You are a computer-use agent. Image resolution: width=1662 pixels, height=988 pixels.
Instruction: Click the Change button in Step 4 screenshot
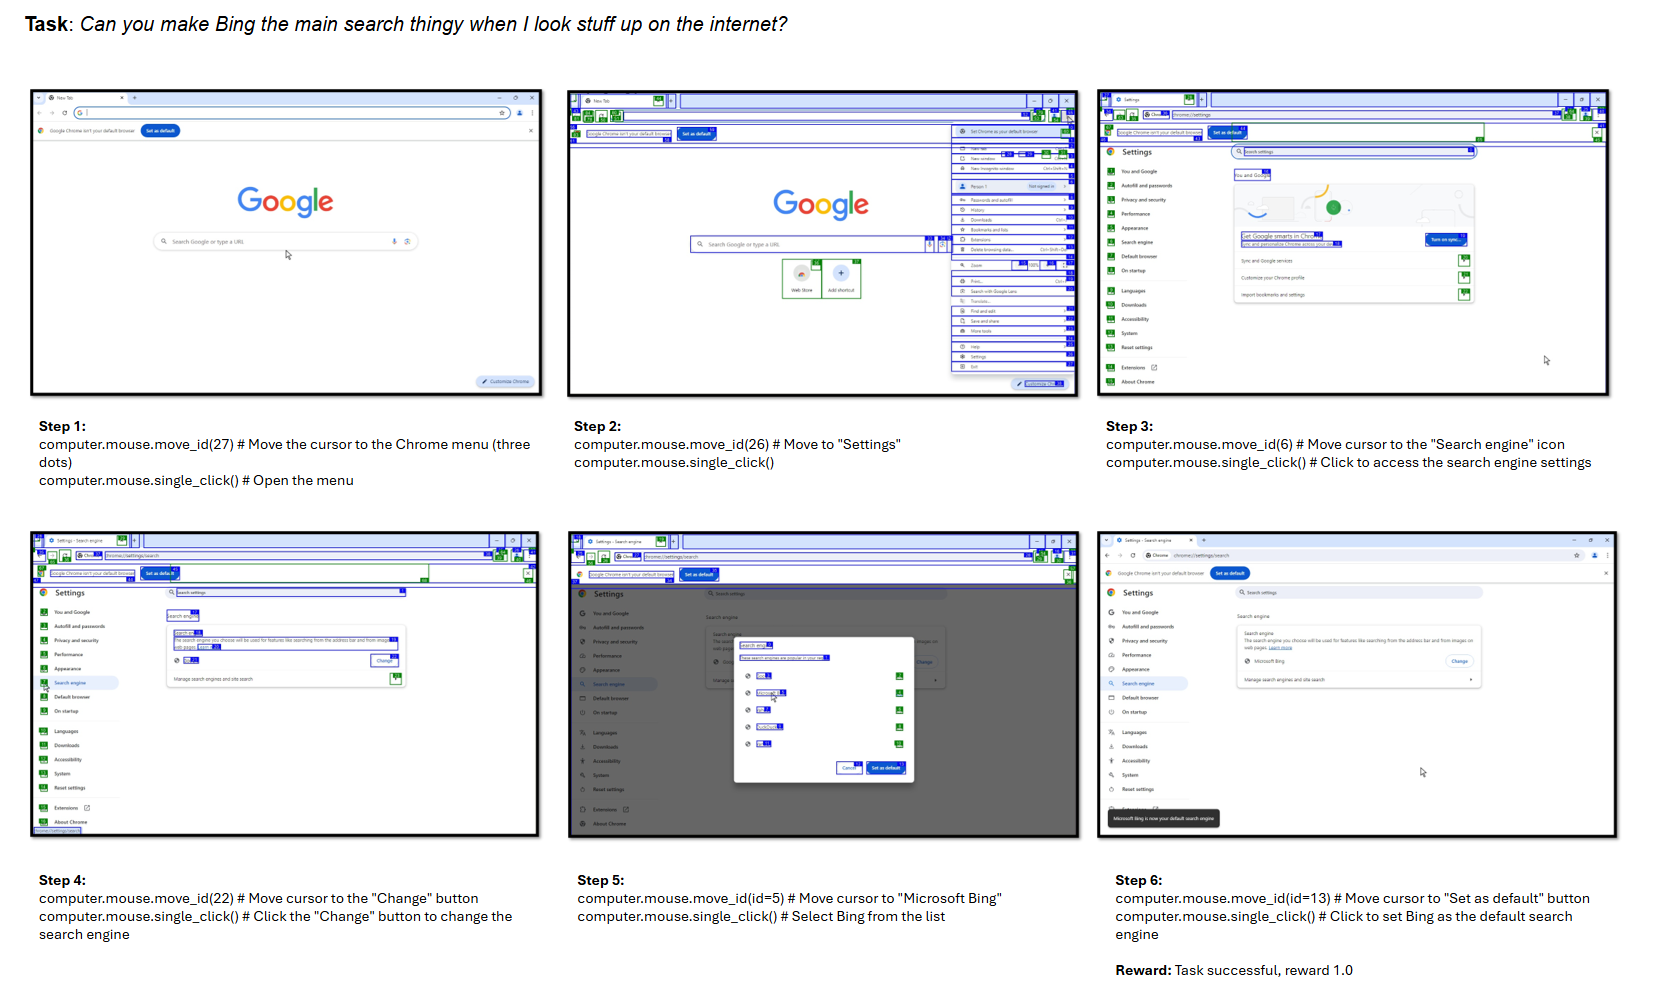click(385, 660)
